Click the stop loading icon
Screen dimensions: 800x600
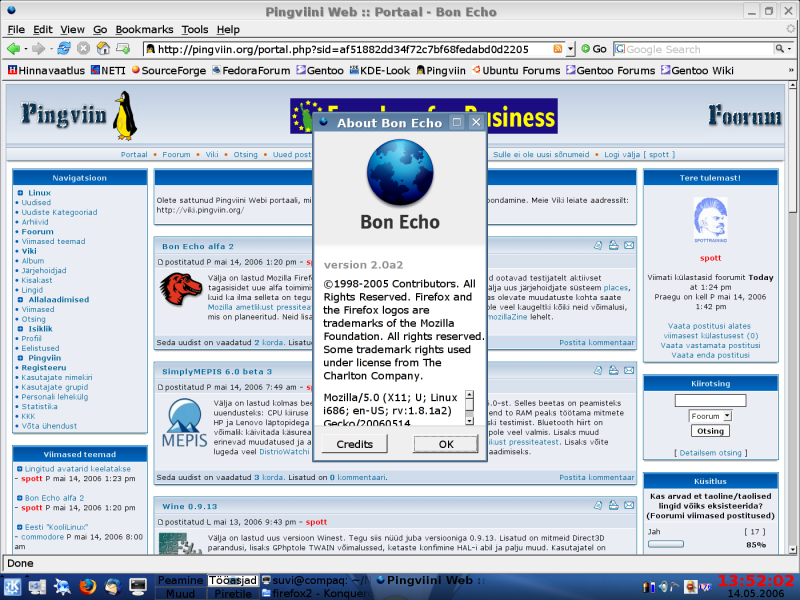click(83, 49)
